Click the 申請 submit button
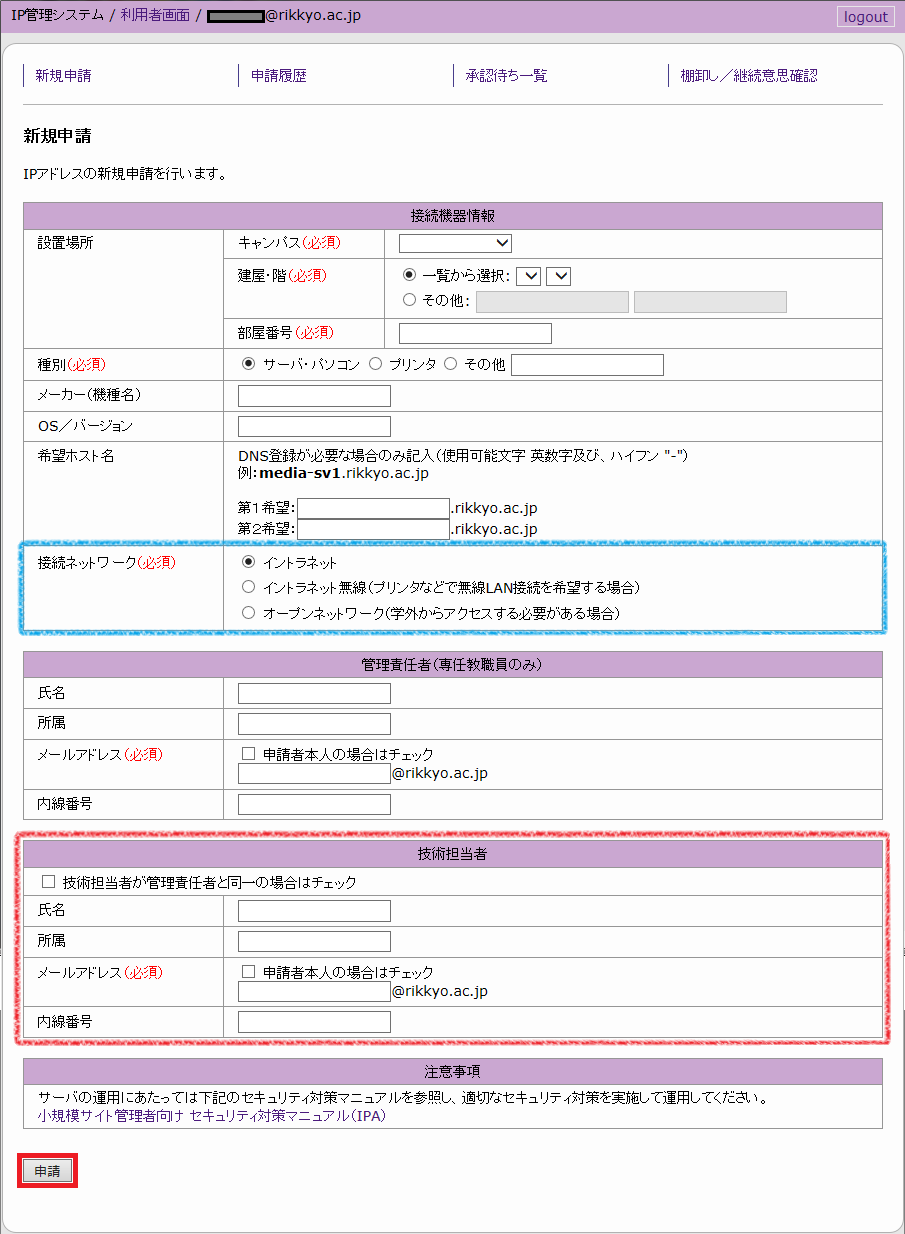 48,1171
